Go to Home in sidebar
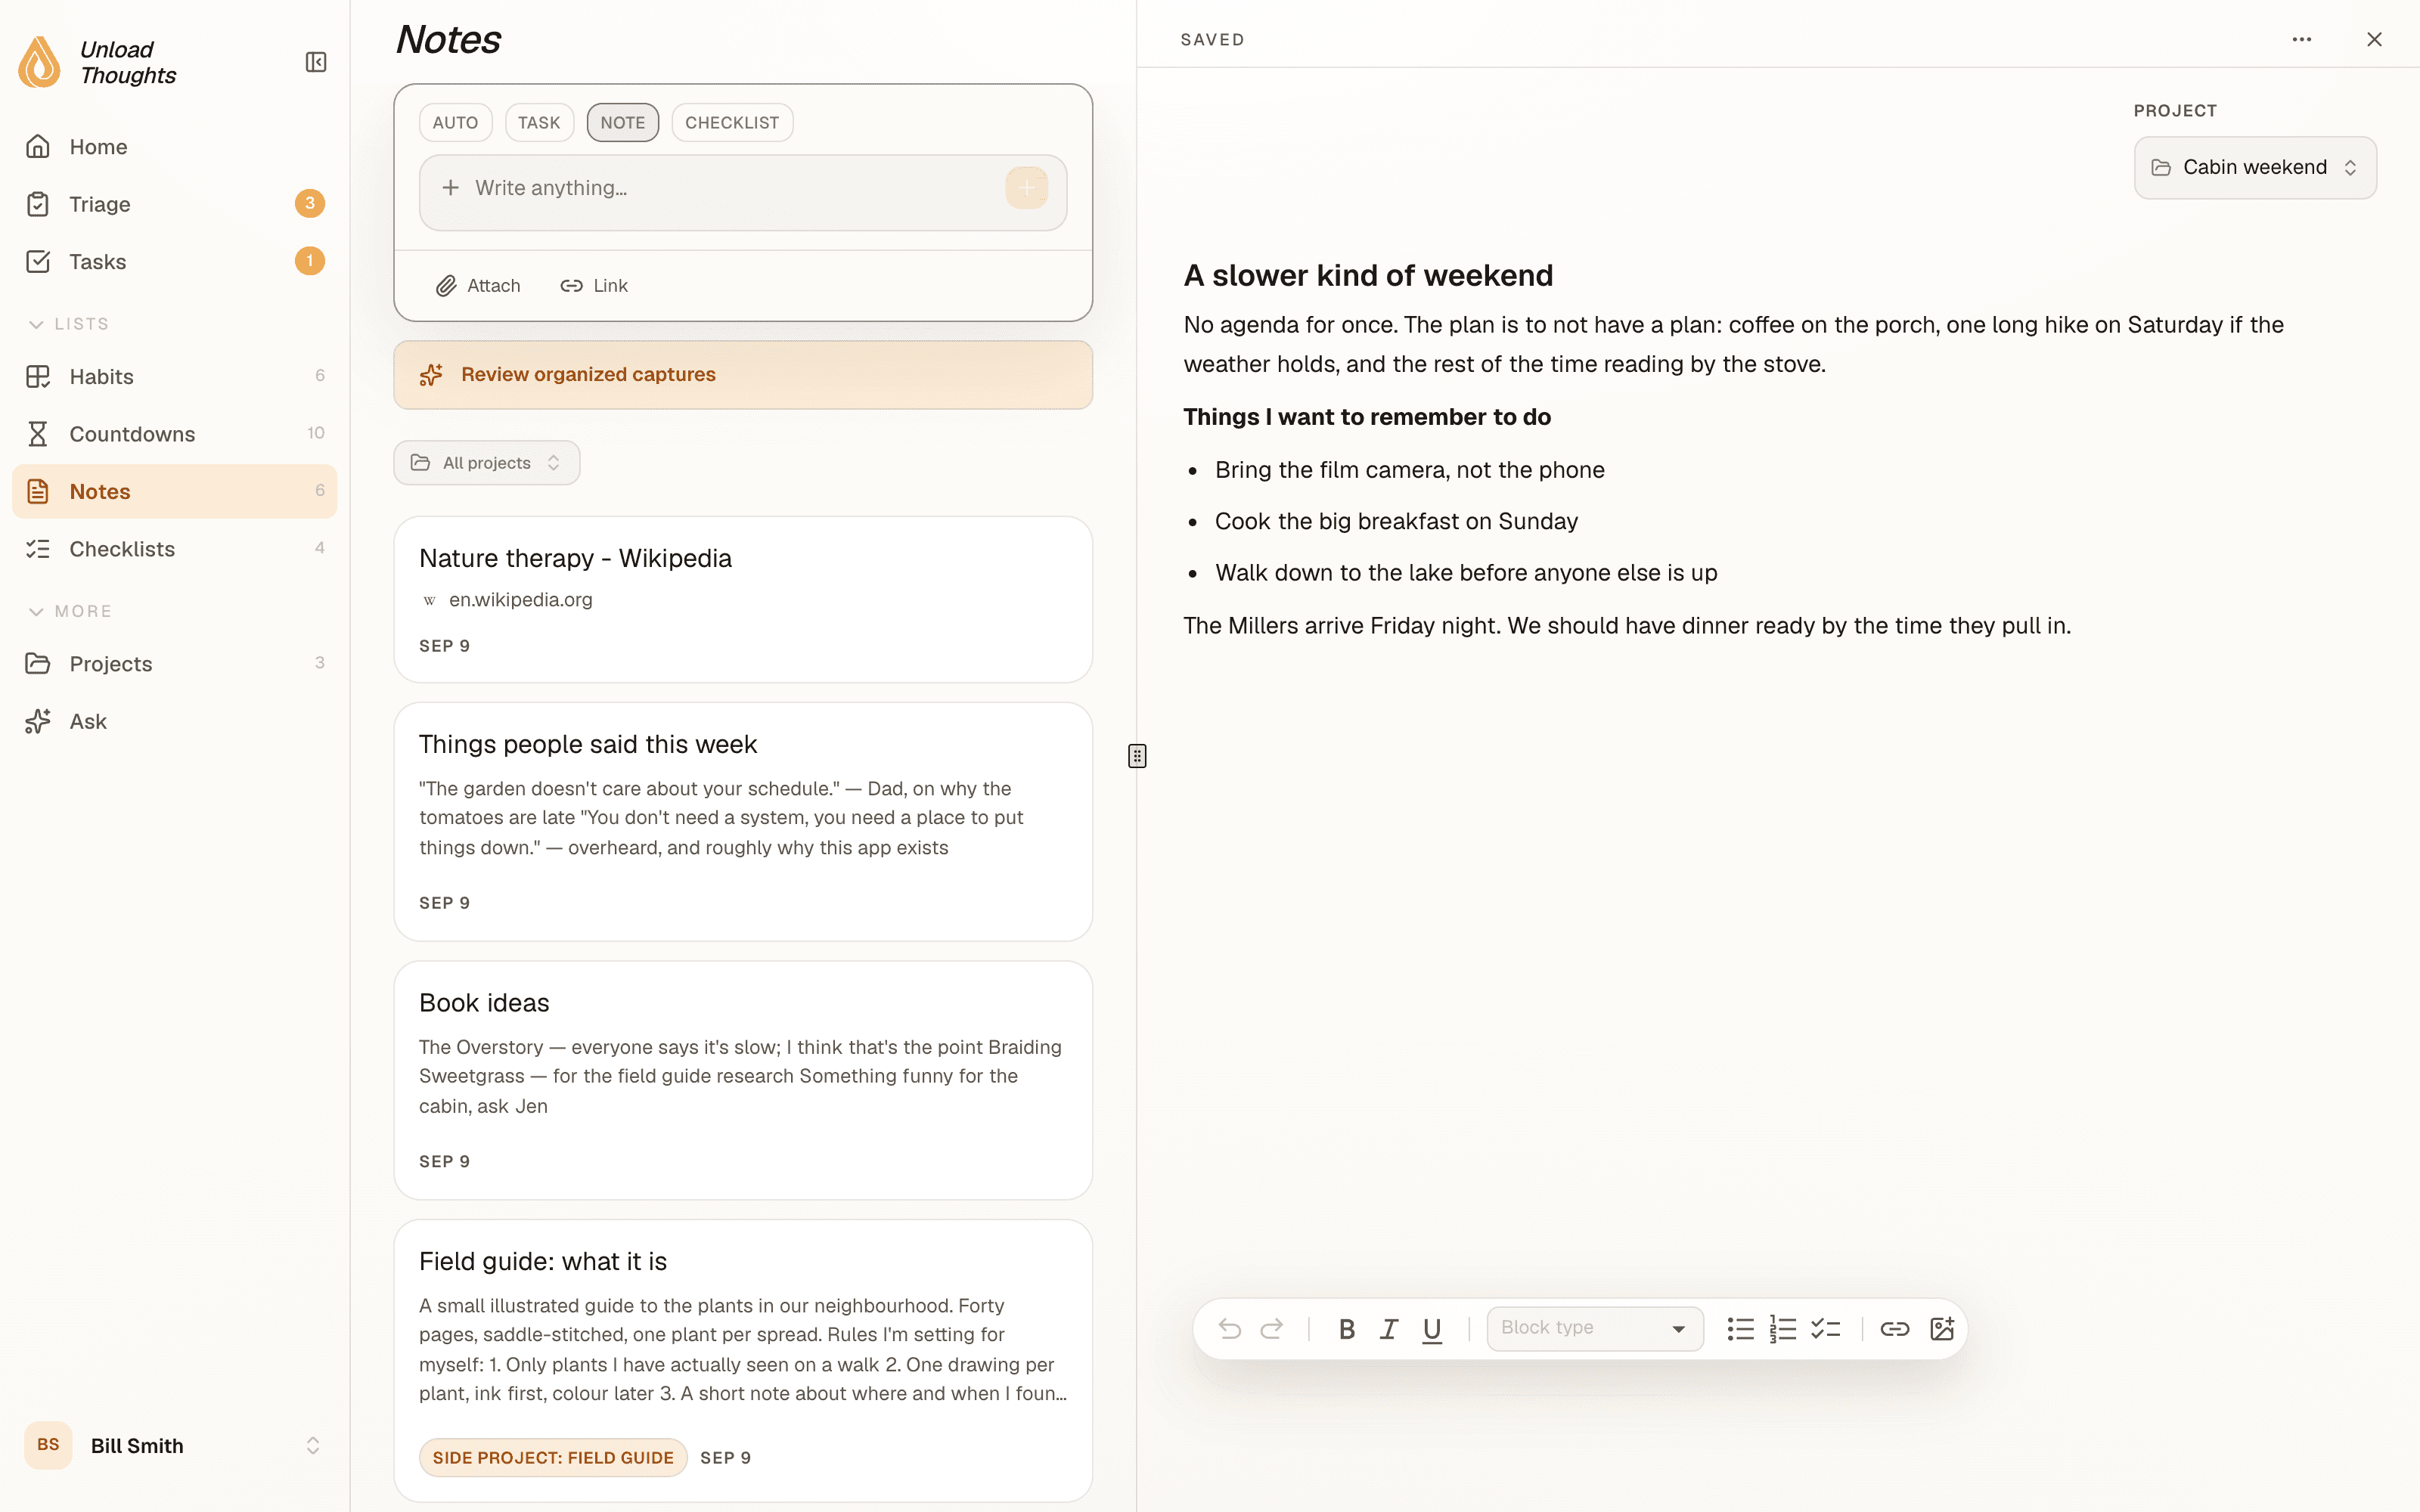2420x1512 pixels. (175, 147)
